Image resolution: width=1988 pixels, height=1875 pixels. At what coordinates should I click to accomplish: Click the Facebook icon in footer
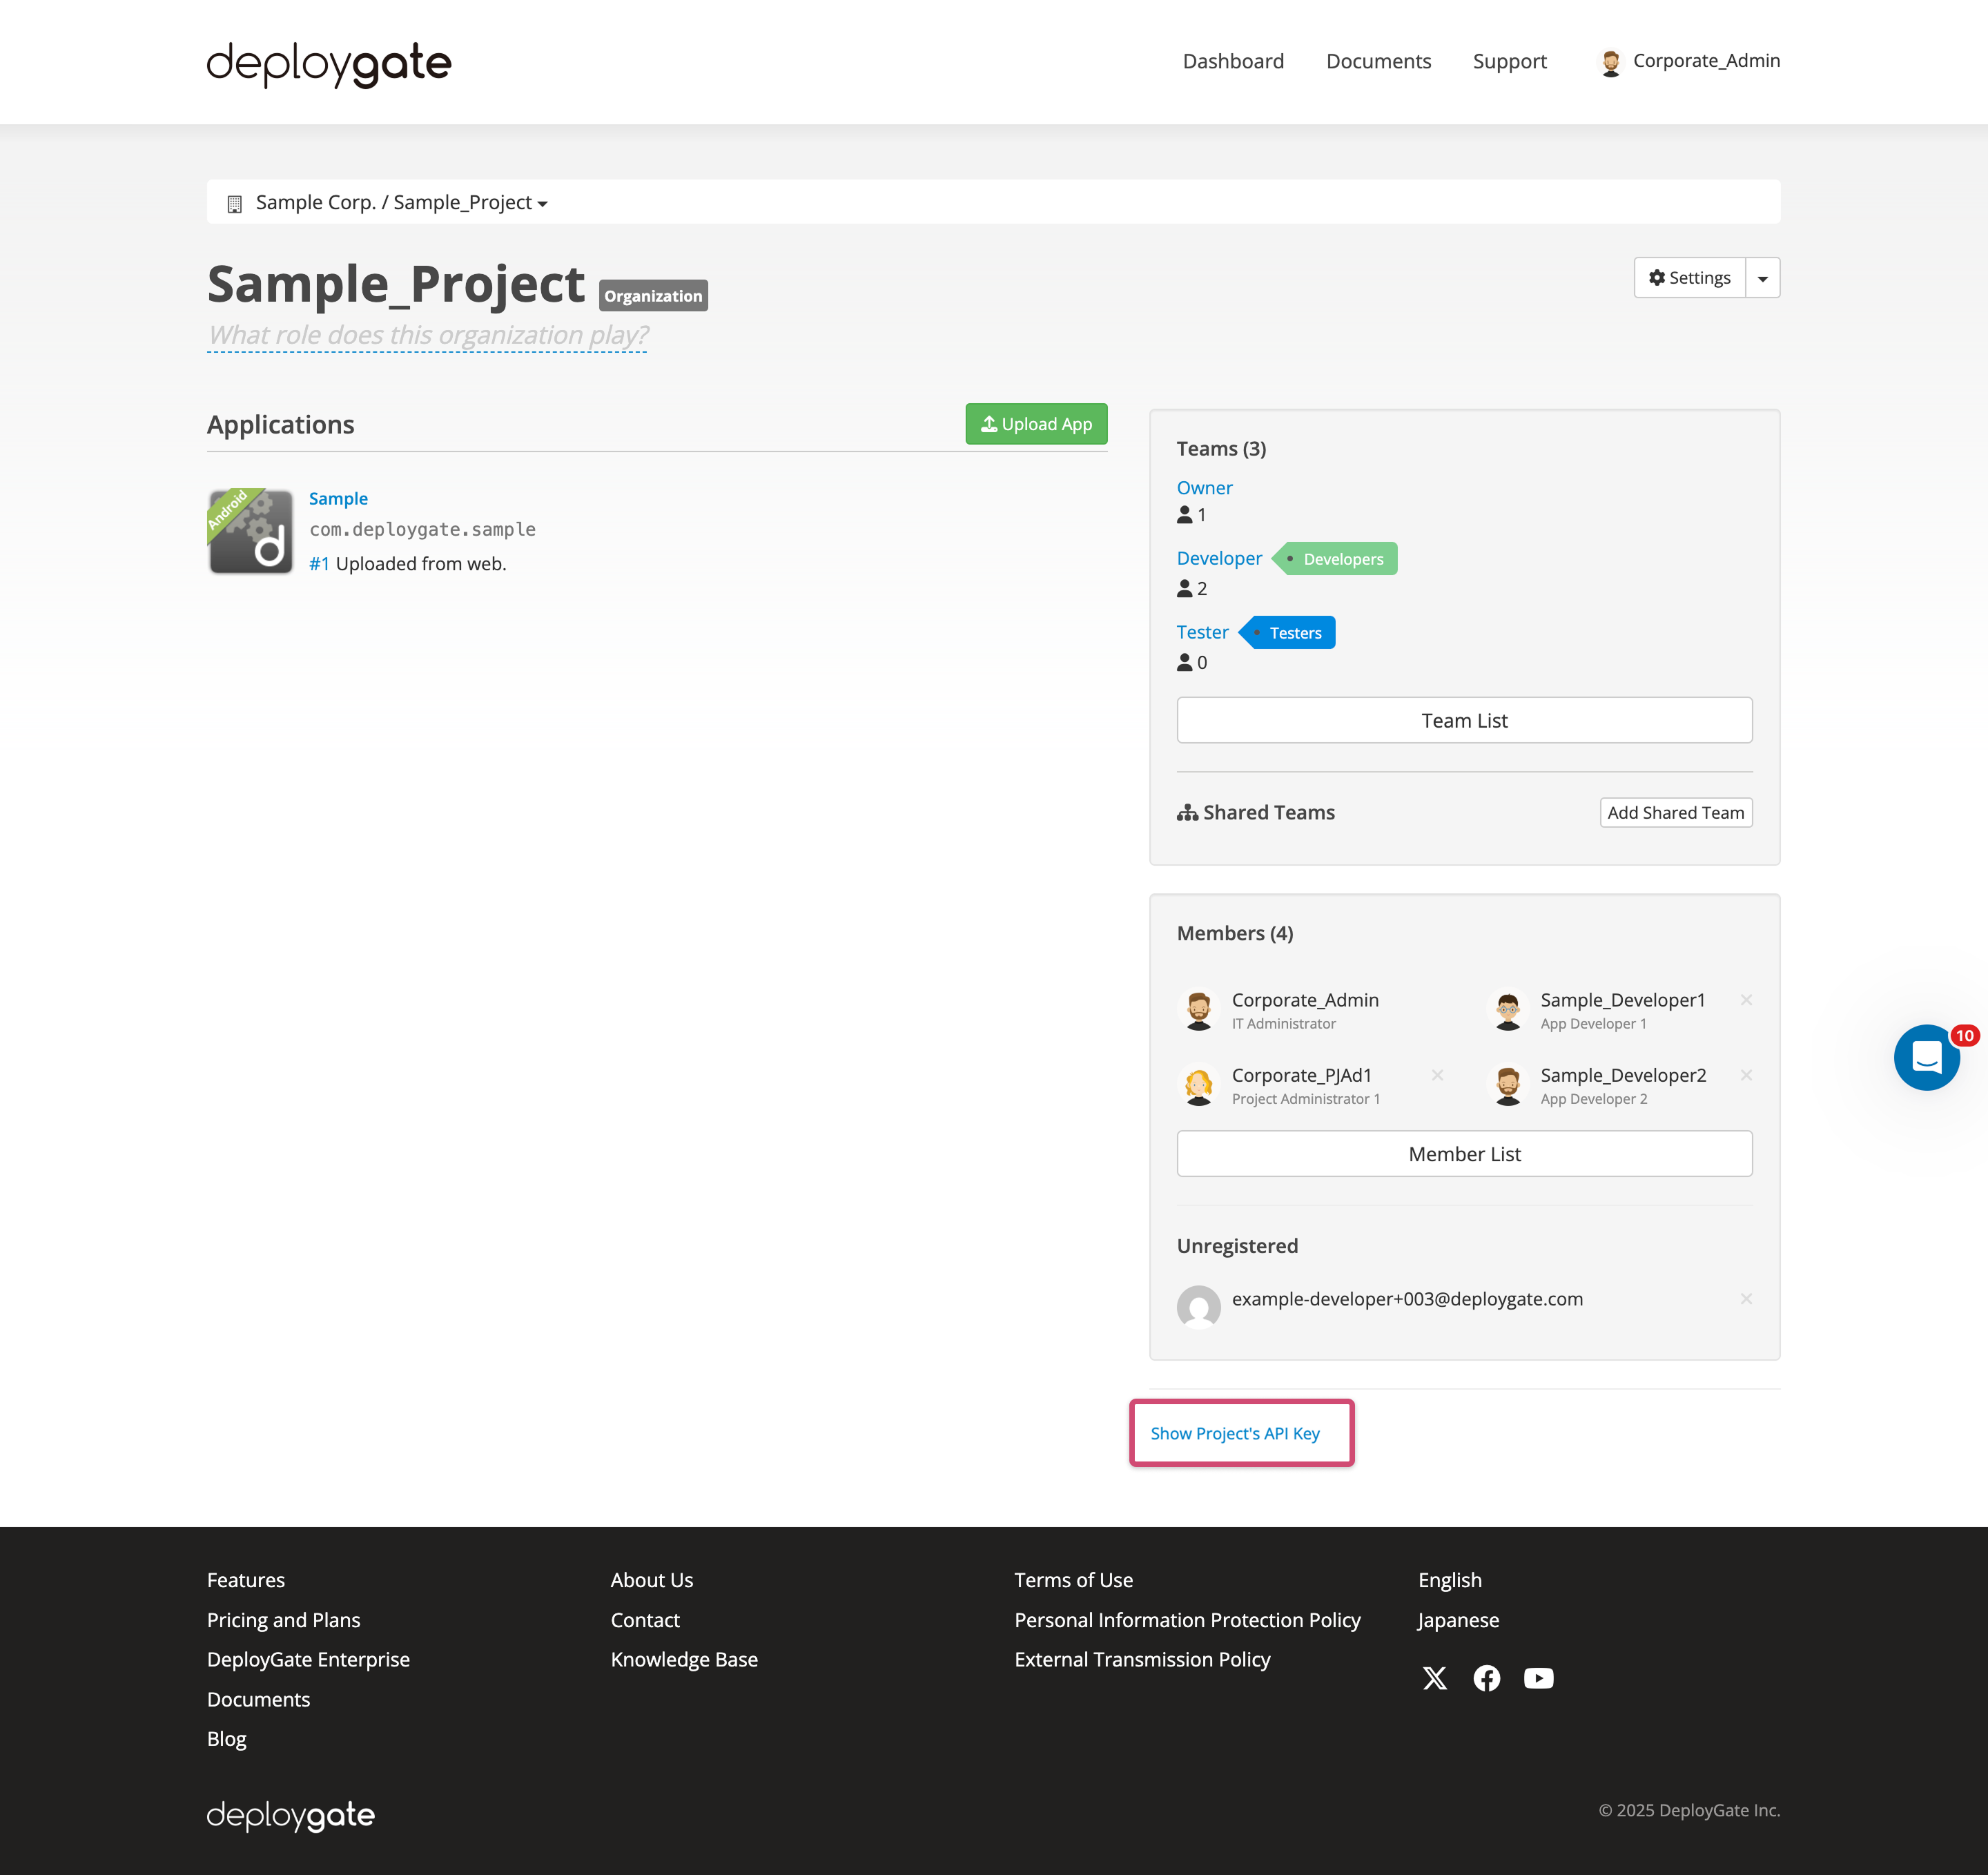click(x=1487, y=1678)
